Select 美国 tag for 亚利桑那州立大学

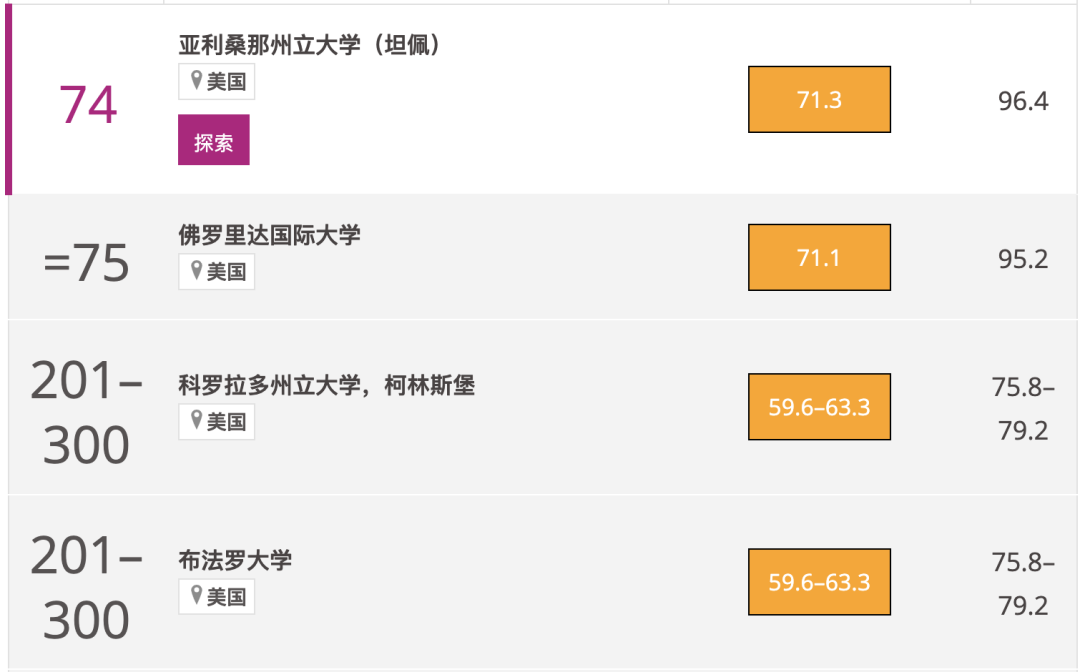tap(217, 81)
